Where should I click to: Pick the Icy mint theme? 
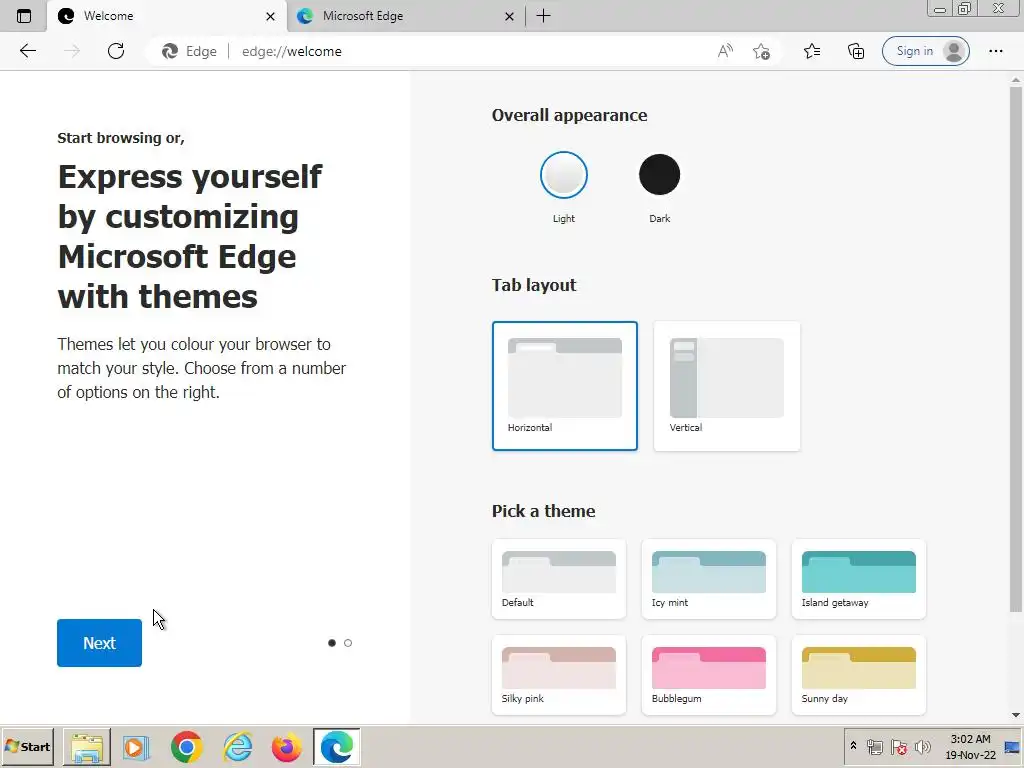[x=709, y=579]
